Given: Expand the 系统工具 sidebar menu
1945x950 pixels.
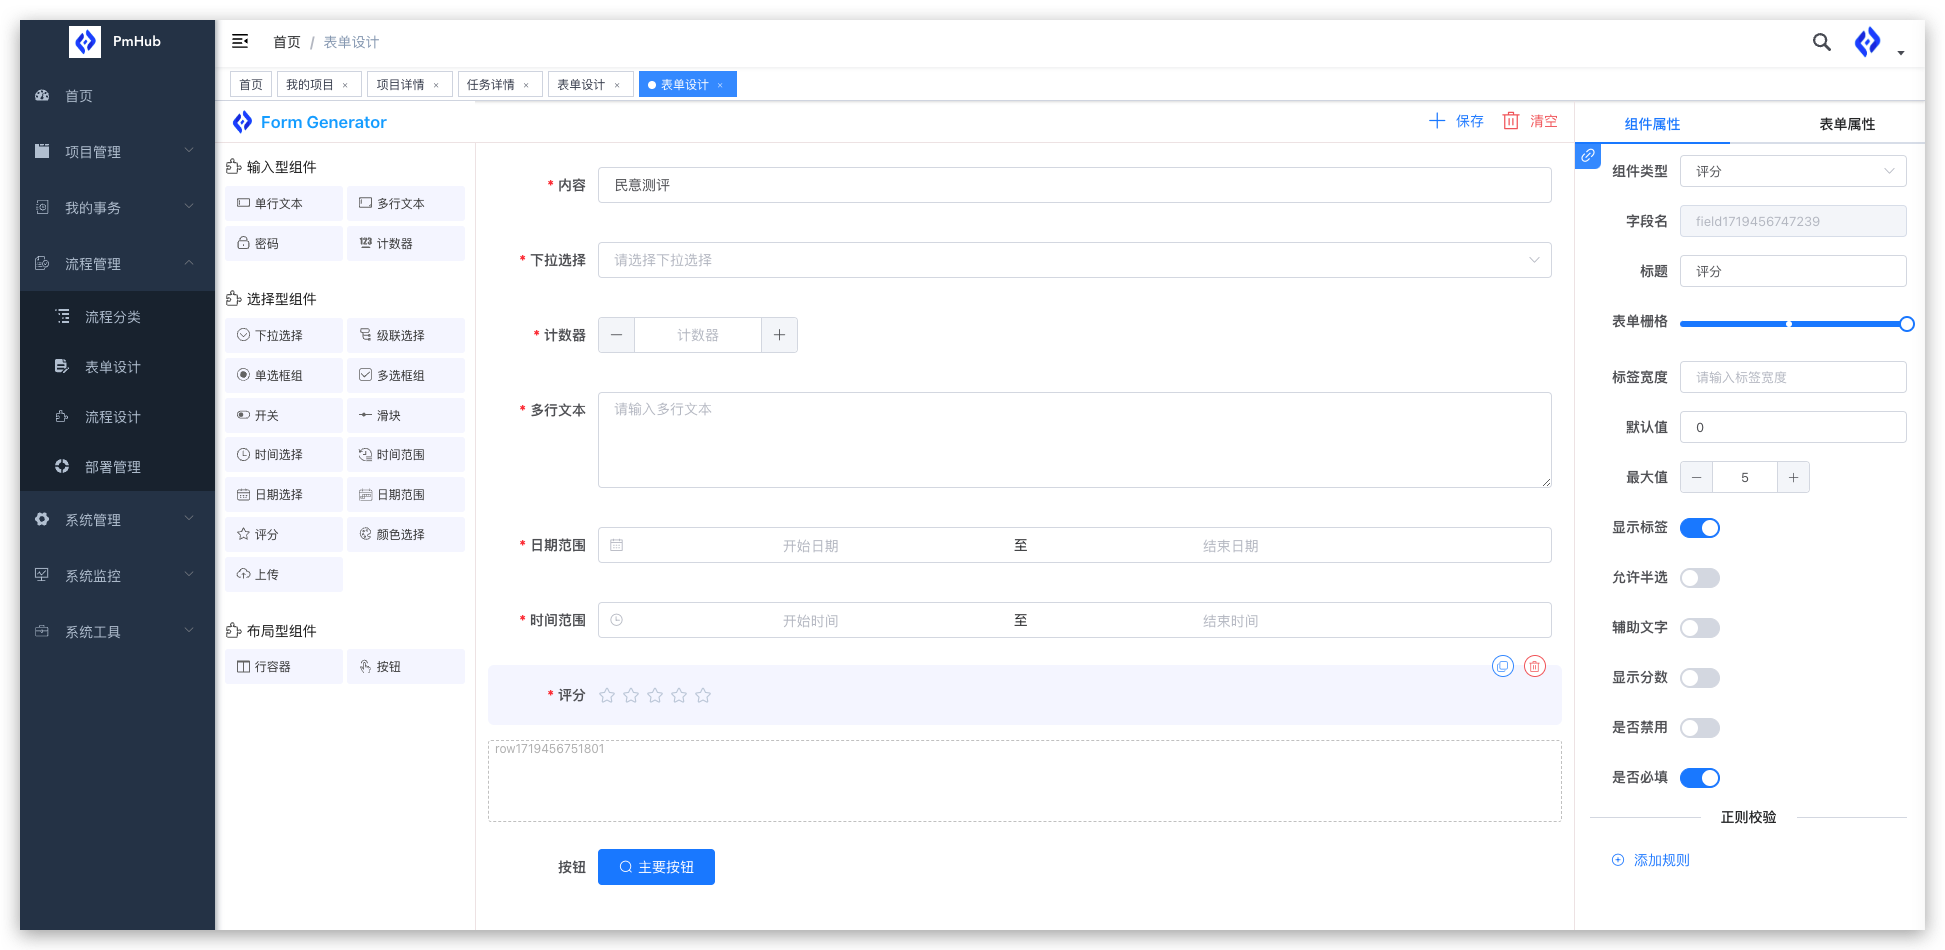Looking at the screenshot, I should click(117, 631).
